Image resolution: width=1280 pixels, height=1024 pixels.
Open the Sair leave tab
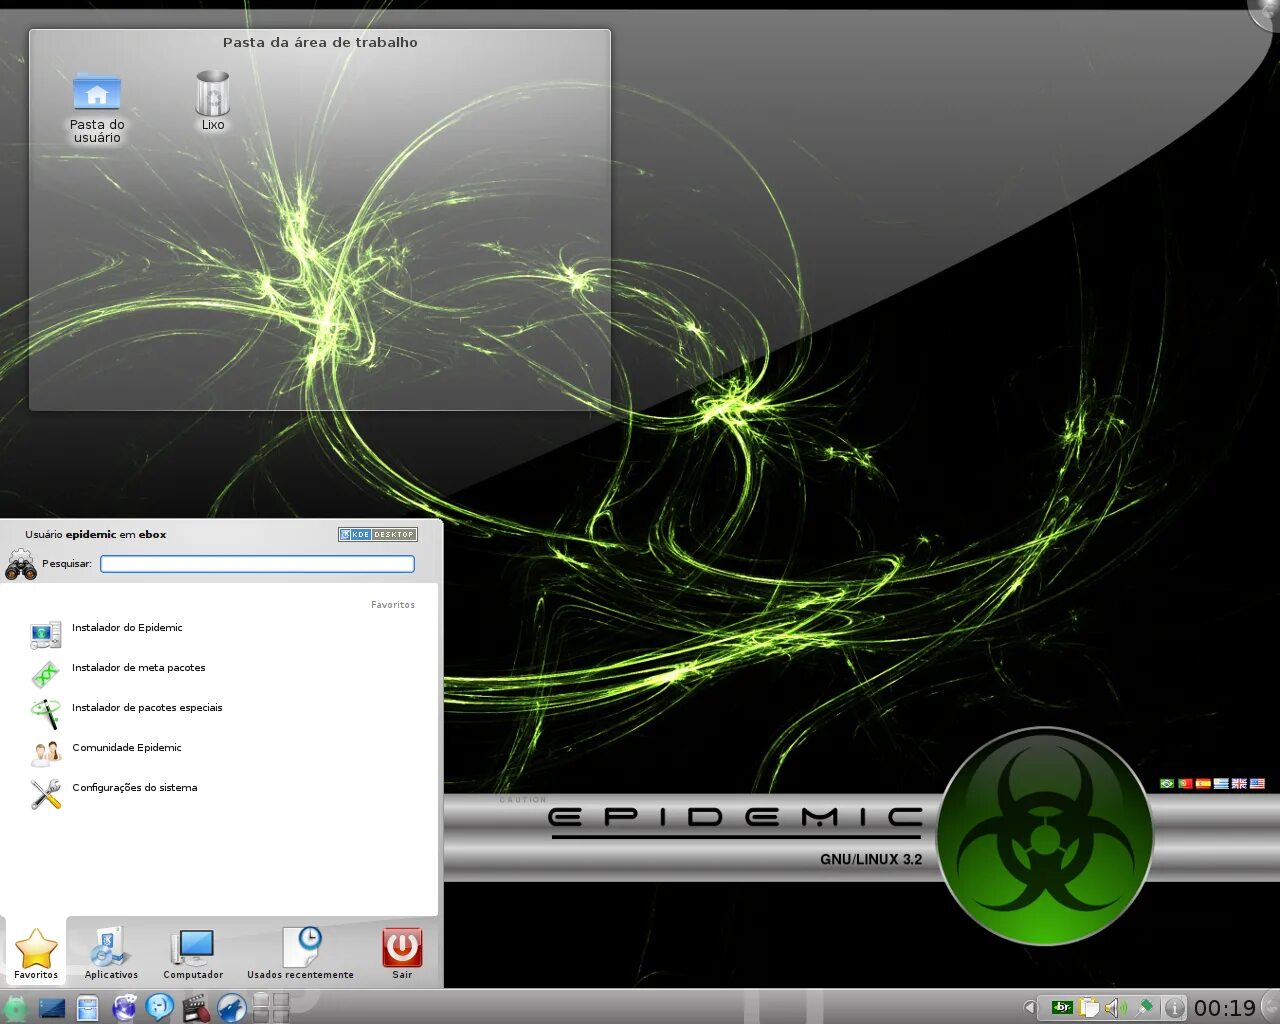[402, 953]
